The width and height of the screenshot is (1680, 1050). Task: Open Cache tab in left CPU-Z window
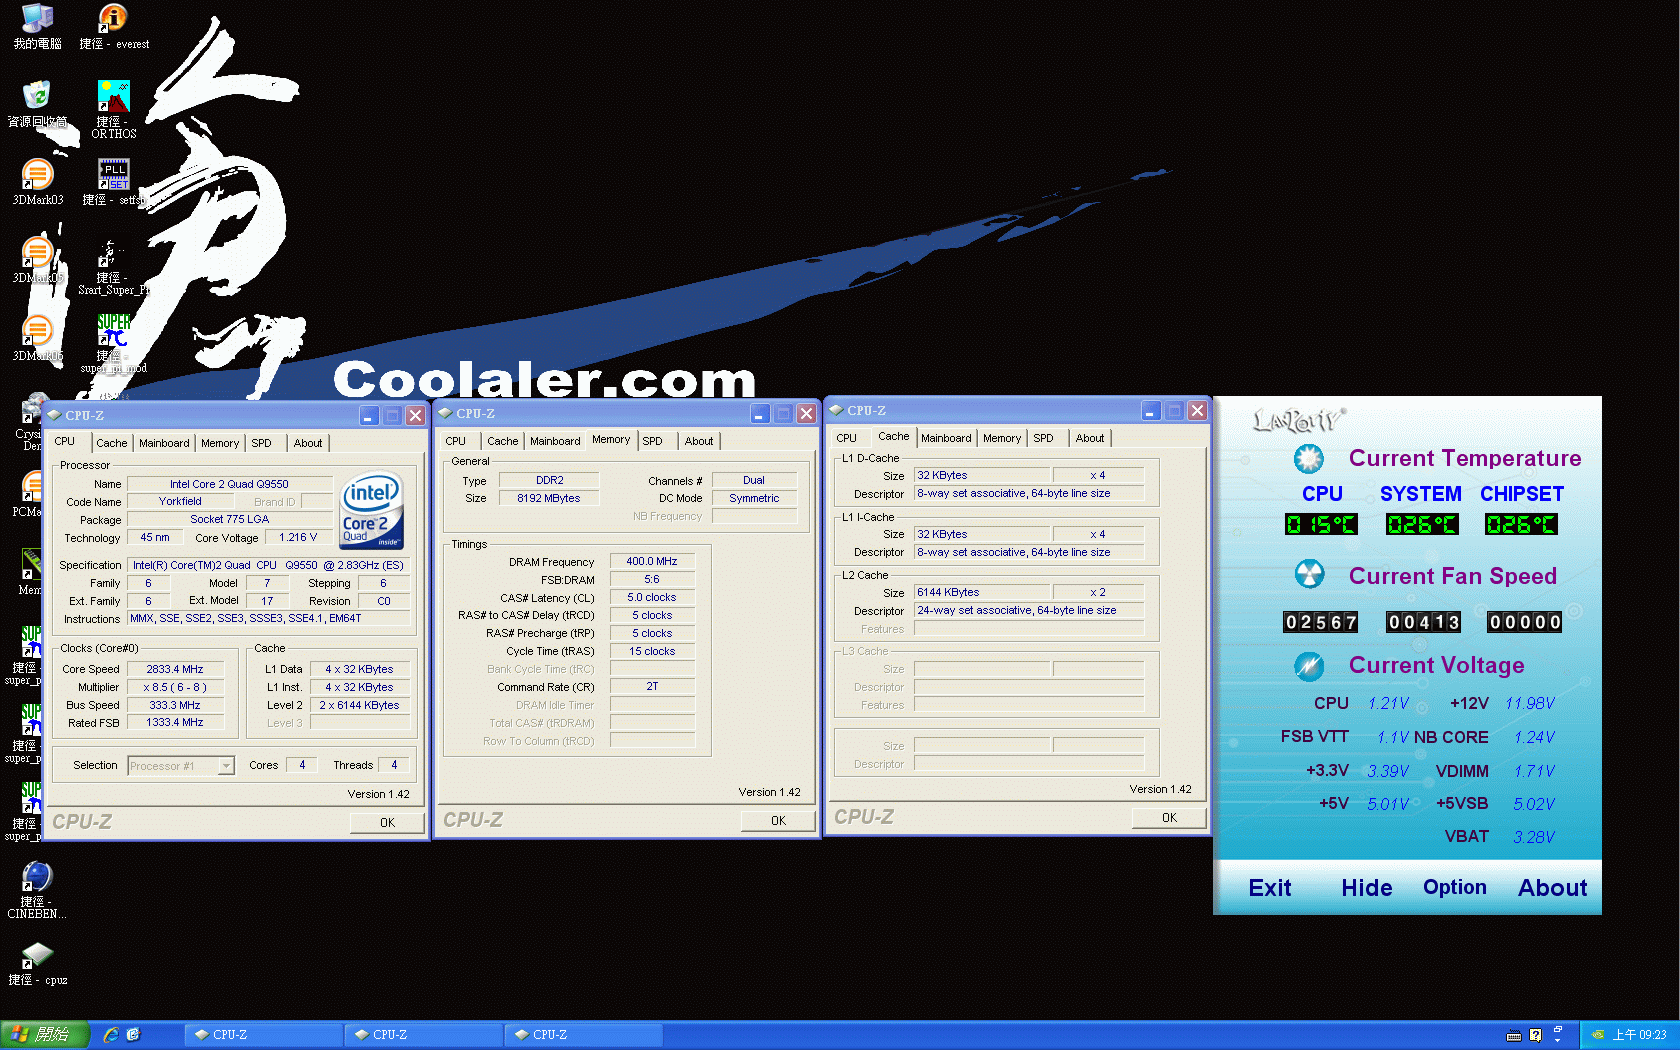(112, 443)
